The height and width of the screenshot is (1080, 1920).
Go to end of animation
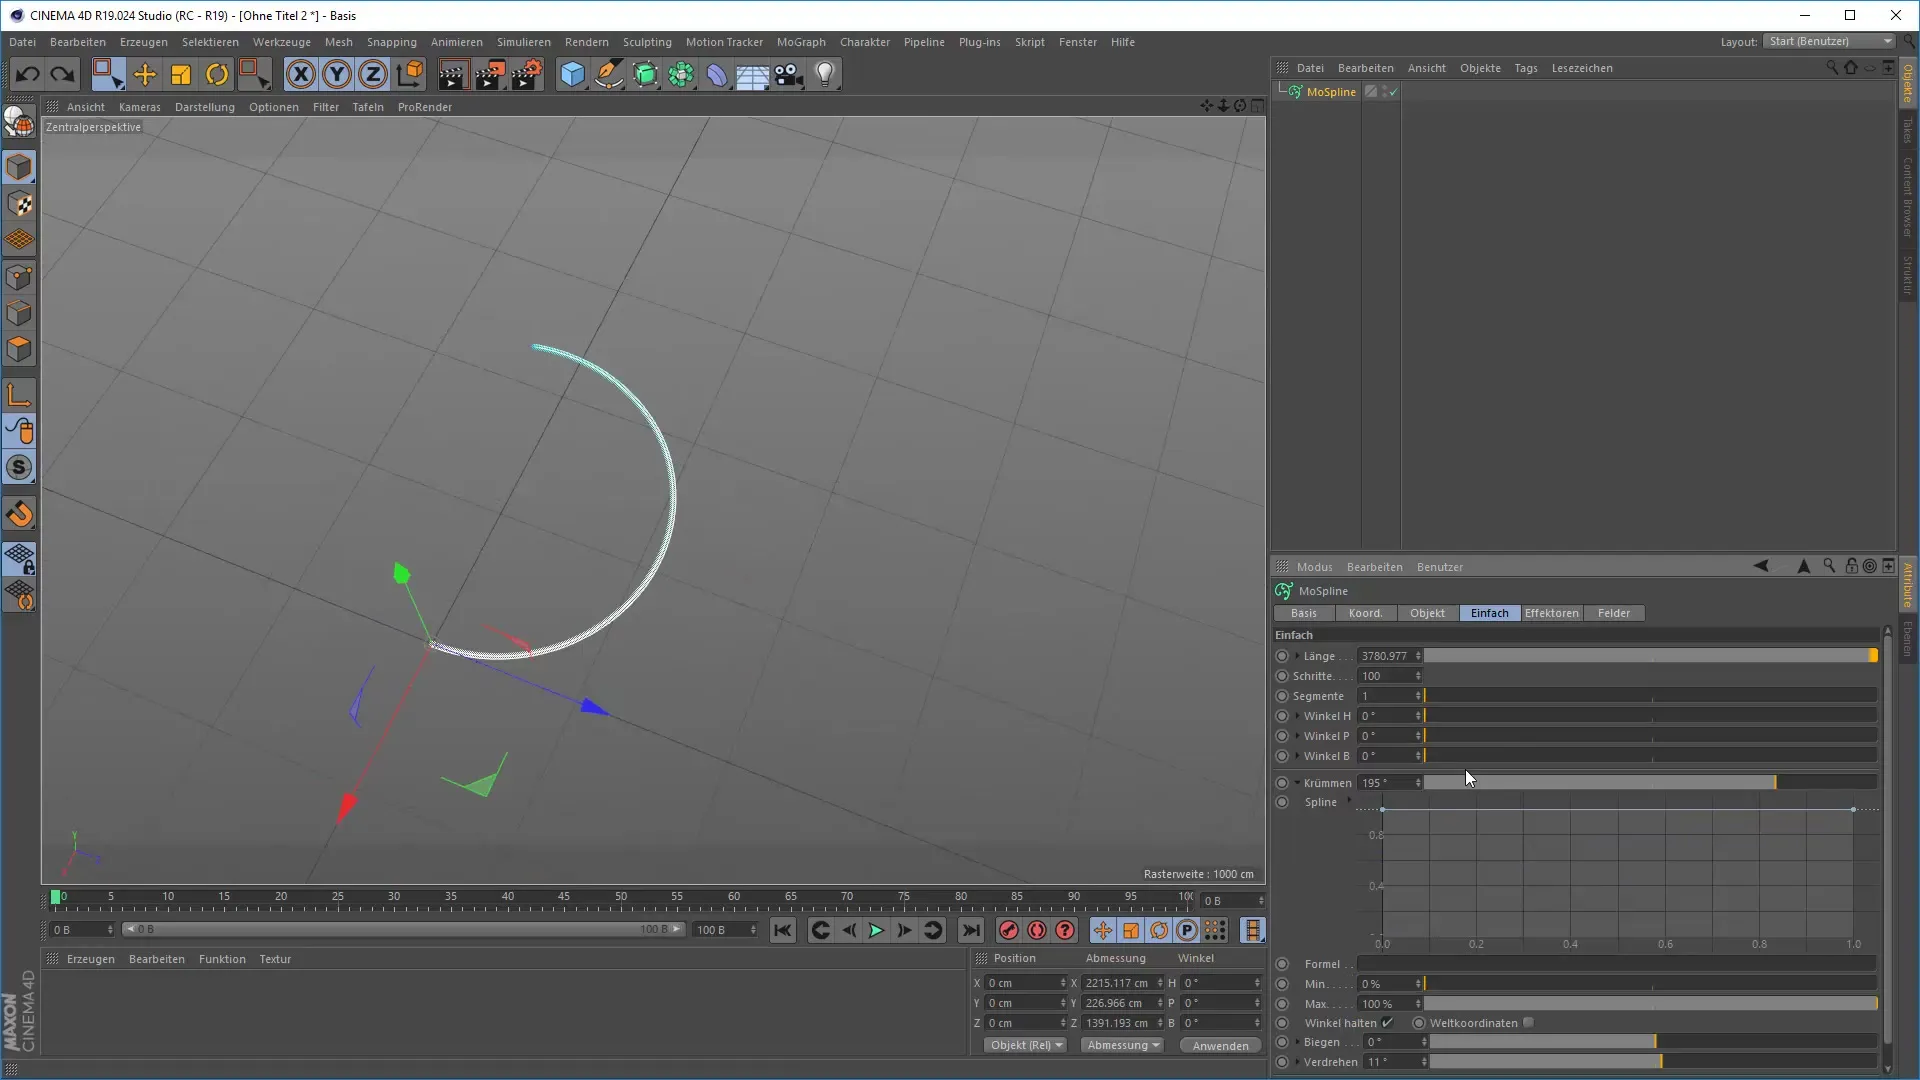[x=970, y=931]
